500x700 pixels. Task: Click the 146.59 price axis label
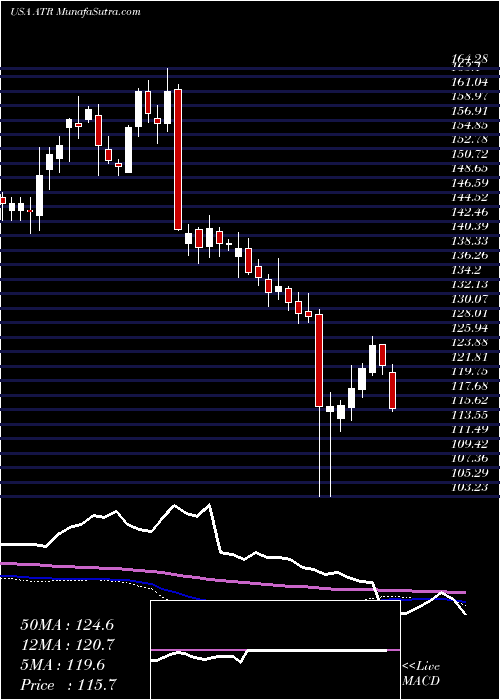click(470, 183)
